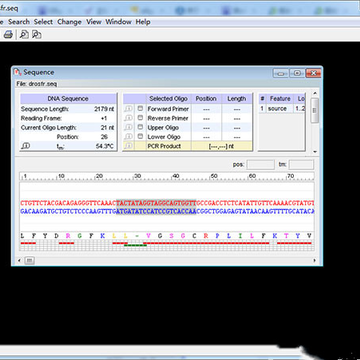Click the info icon beside Reverse Primer
Image resolution: width=360 pixels, height=360 pixels.
coord(129,118)
